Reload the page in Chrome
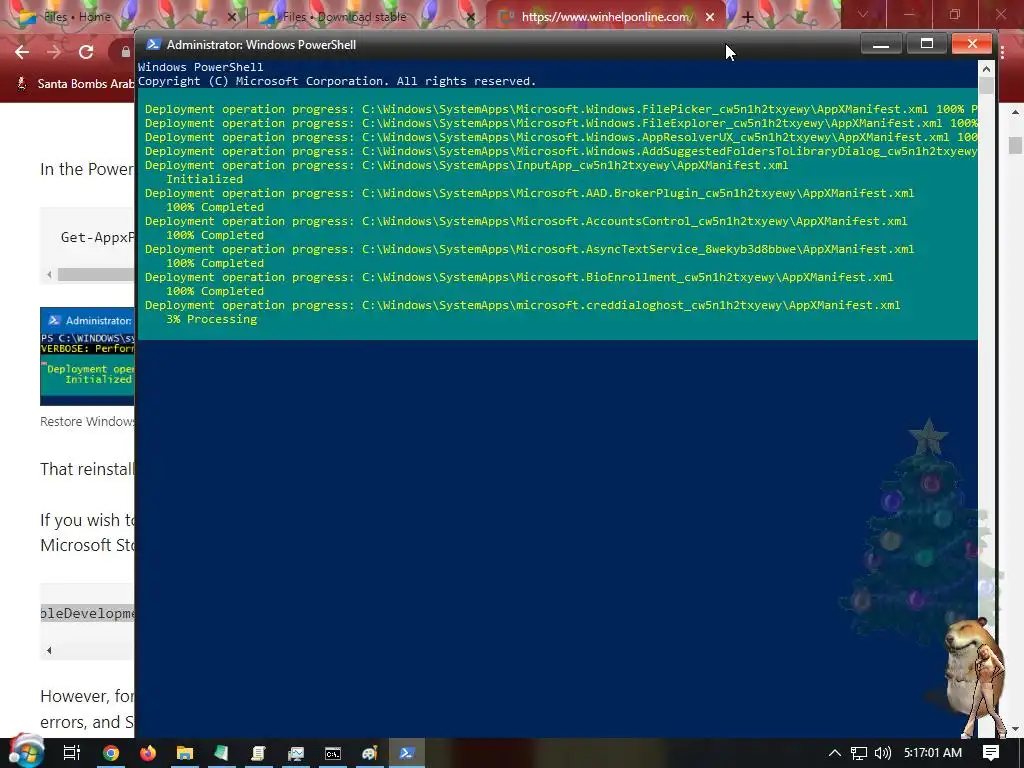The height and width of the screenshot is (768, 1024). point(86,52)
